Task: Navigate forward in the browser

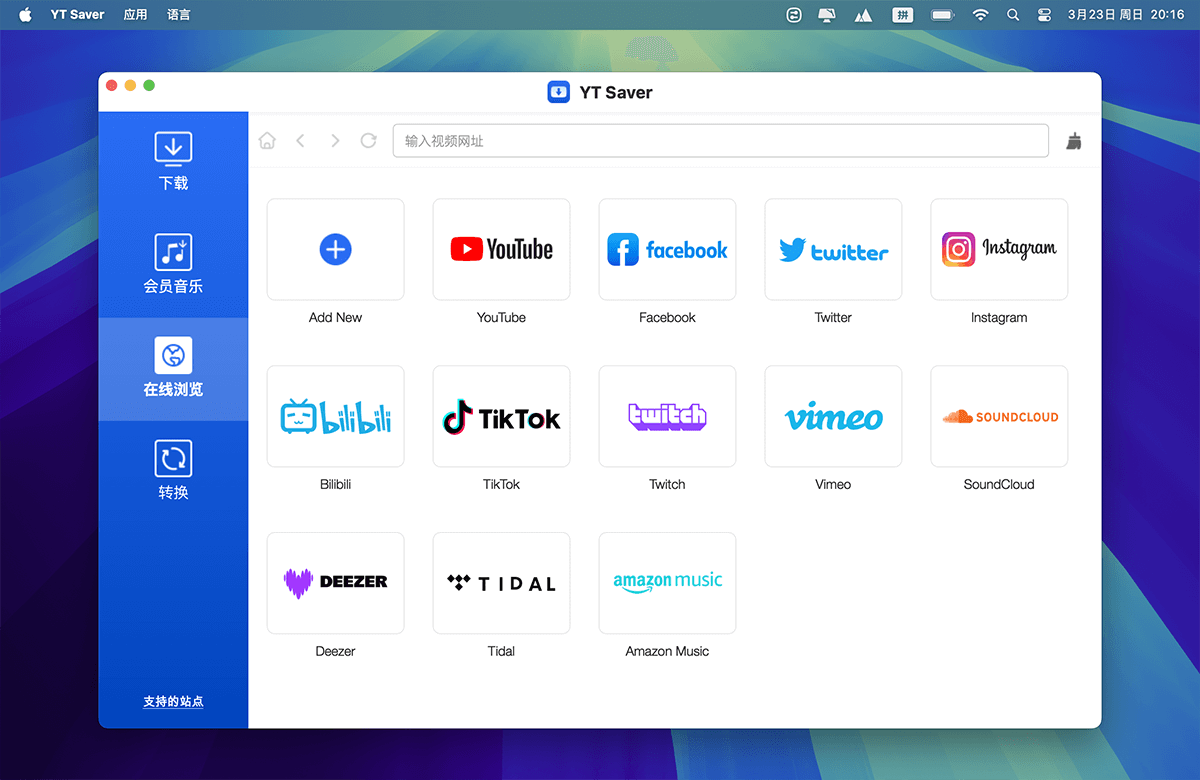Action: point(335,141)
